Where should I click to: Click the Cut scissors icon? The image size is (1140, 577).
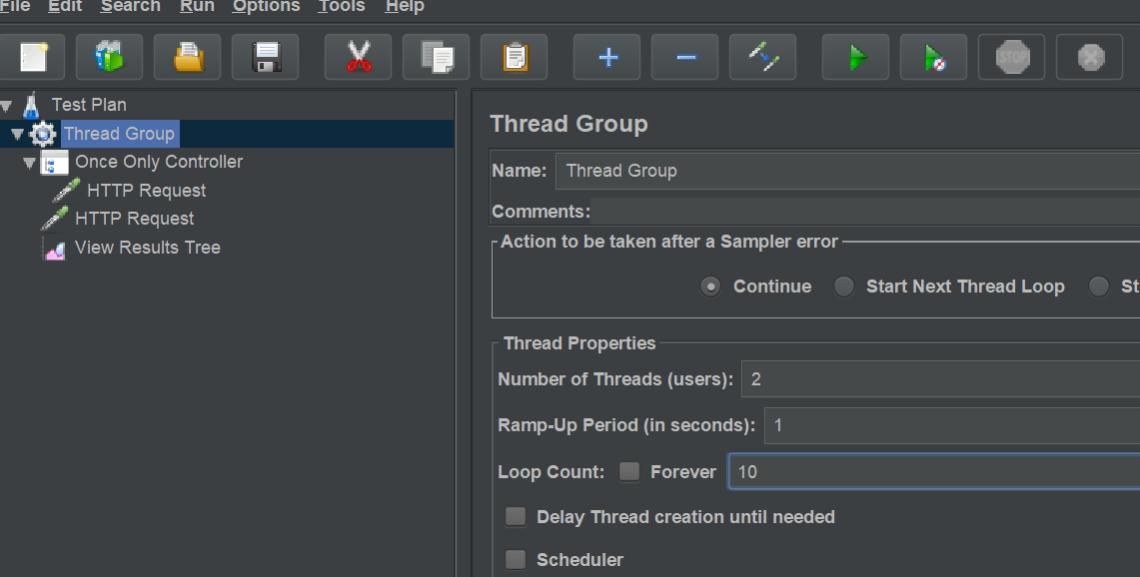coord(358,57)
